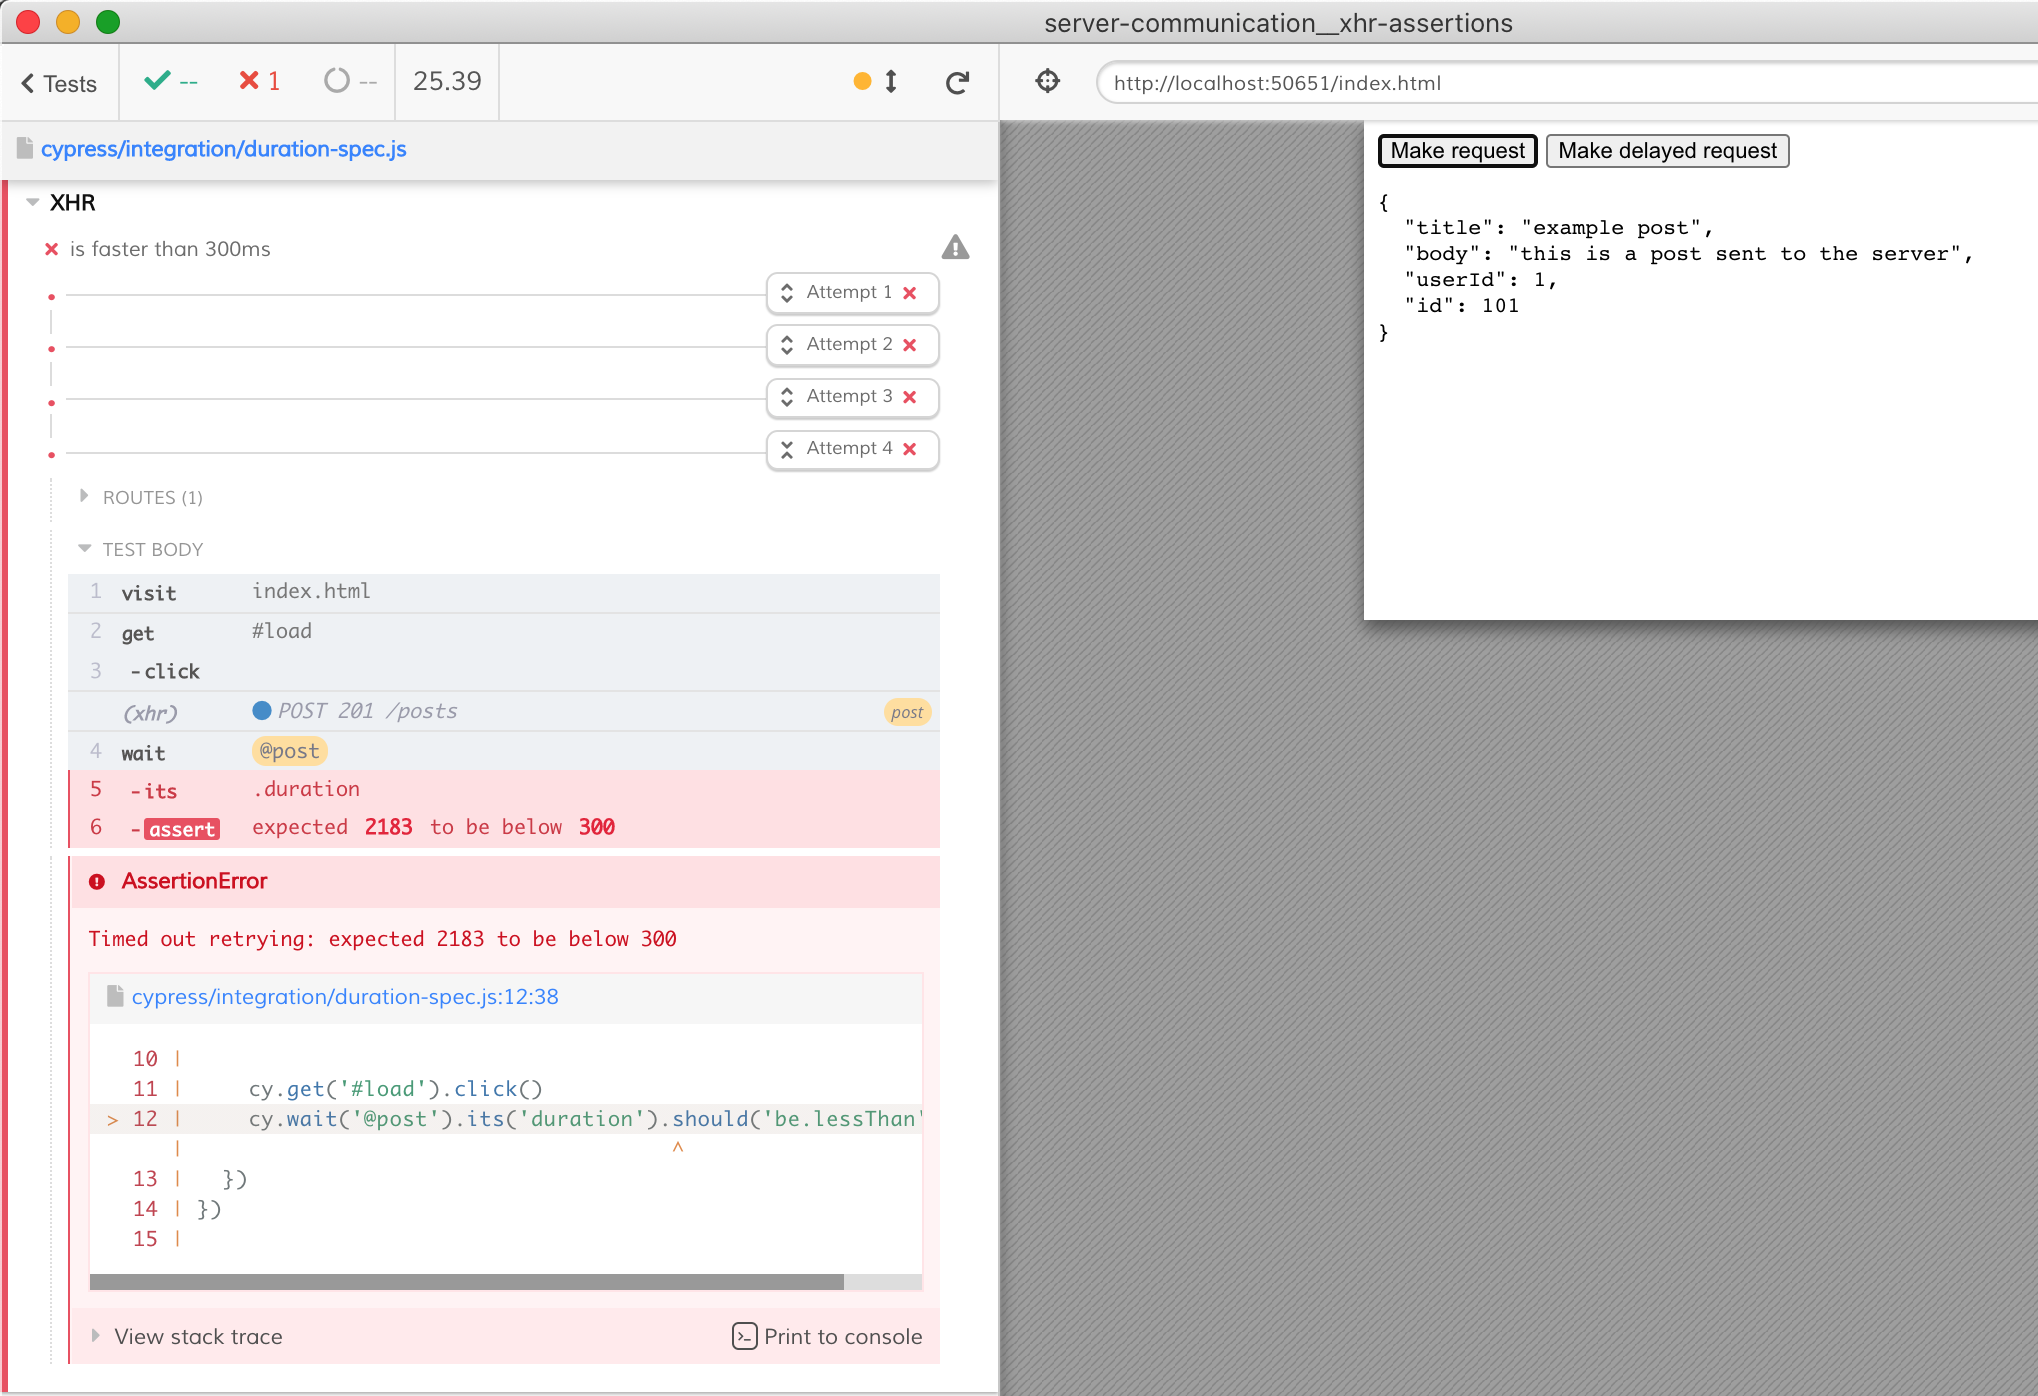Screen dimensions: 2038x1396
Task: Click the warning triangle icon beside the test
Action: [x=955, y=247]
